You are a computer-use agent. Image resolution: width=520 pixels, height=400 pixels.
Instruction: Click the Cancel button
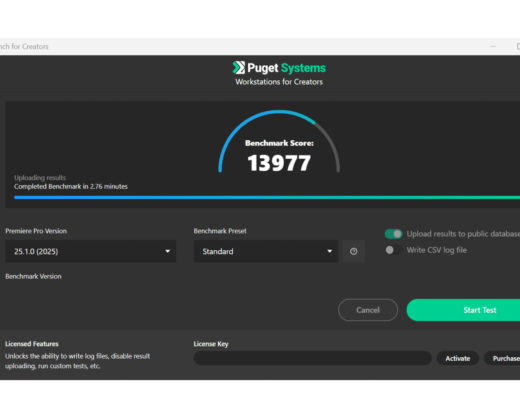(368, 310)
